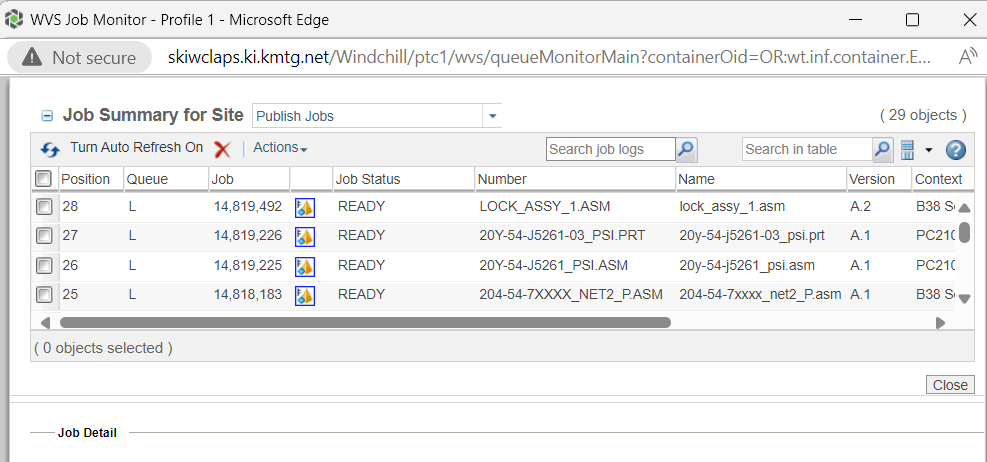
Task: Click the search job logs magnifier icon
Action: 686,149
